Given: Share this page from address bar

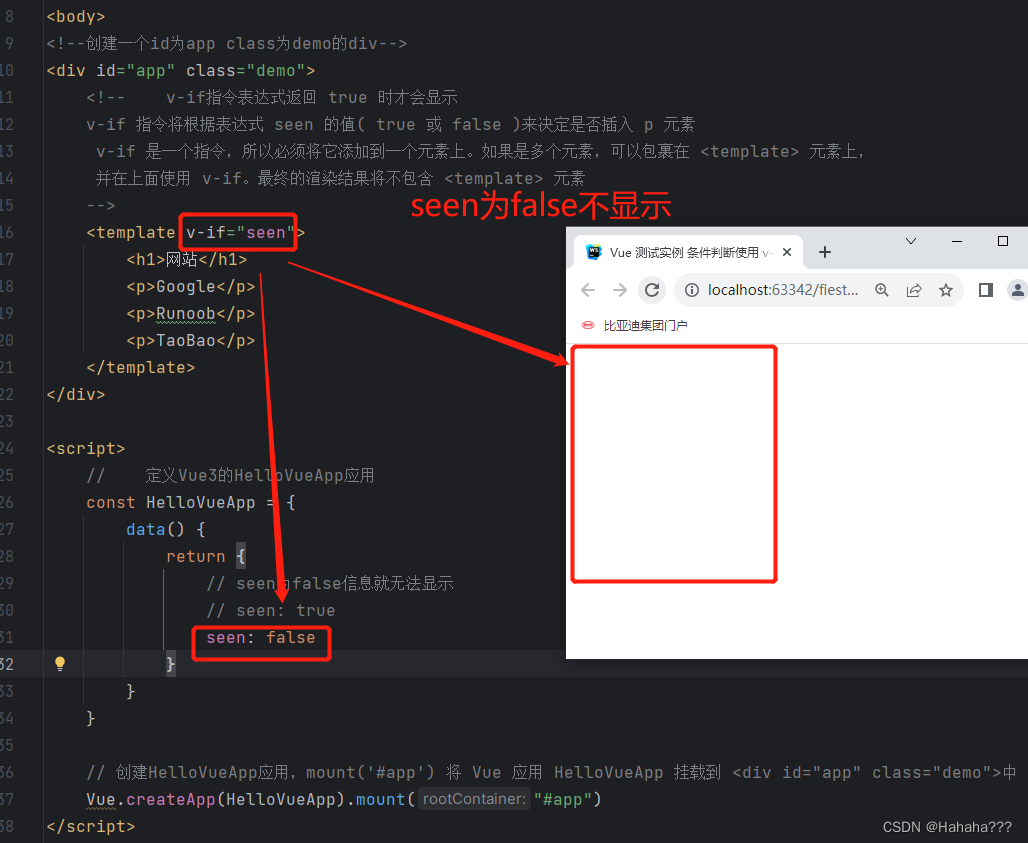Looking at the screenshot, I should coord(914,290).
